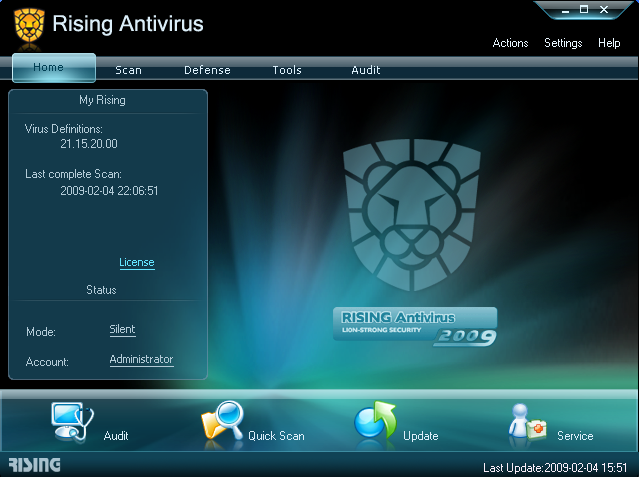The width and height of the screenshot is (639, 477).
Task: Follow the License link
Action: pyautogui.click(x=137, y=262)
